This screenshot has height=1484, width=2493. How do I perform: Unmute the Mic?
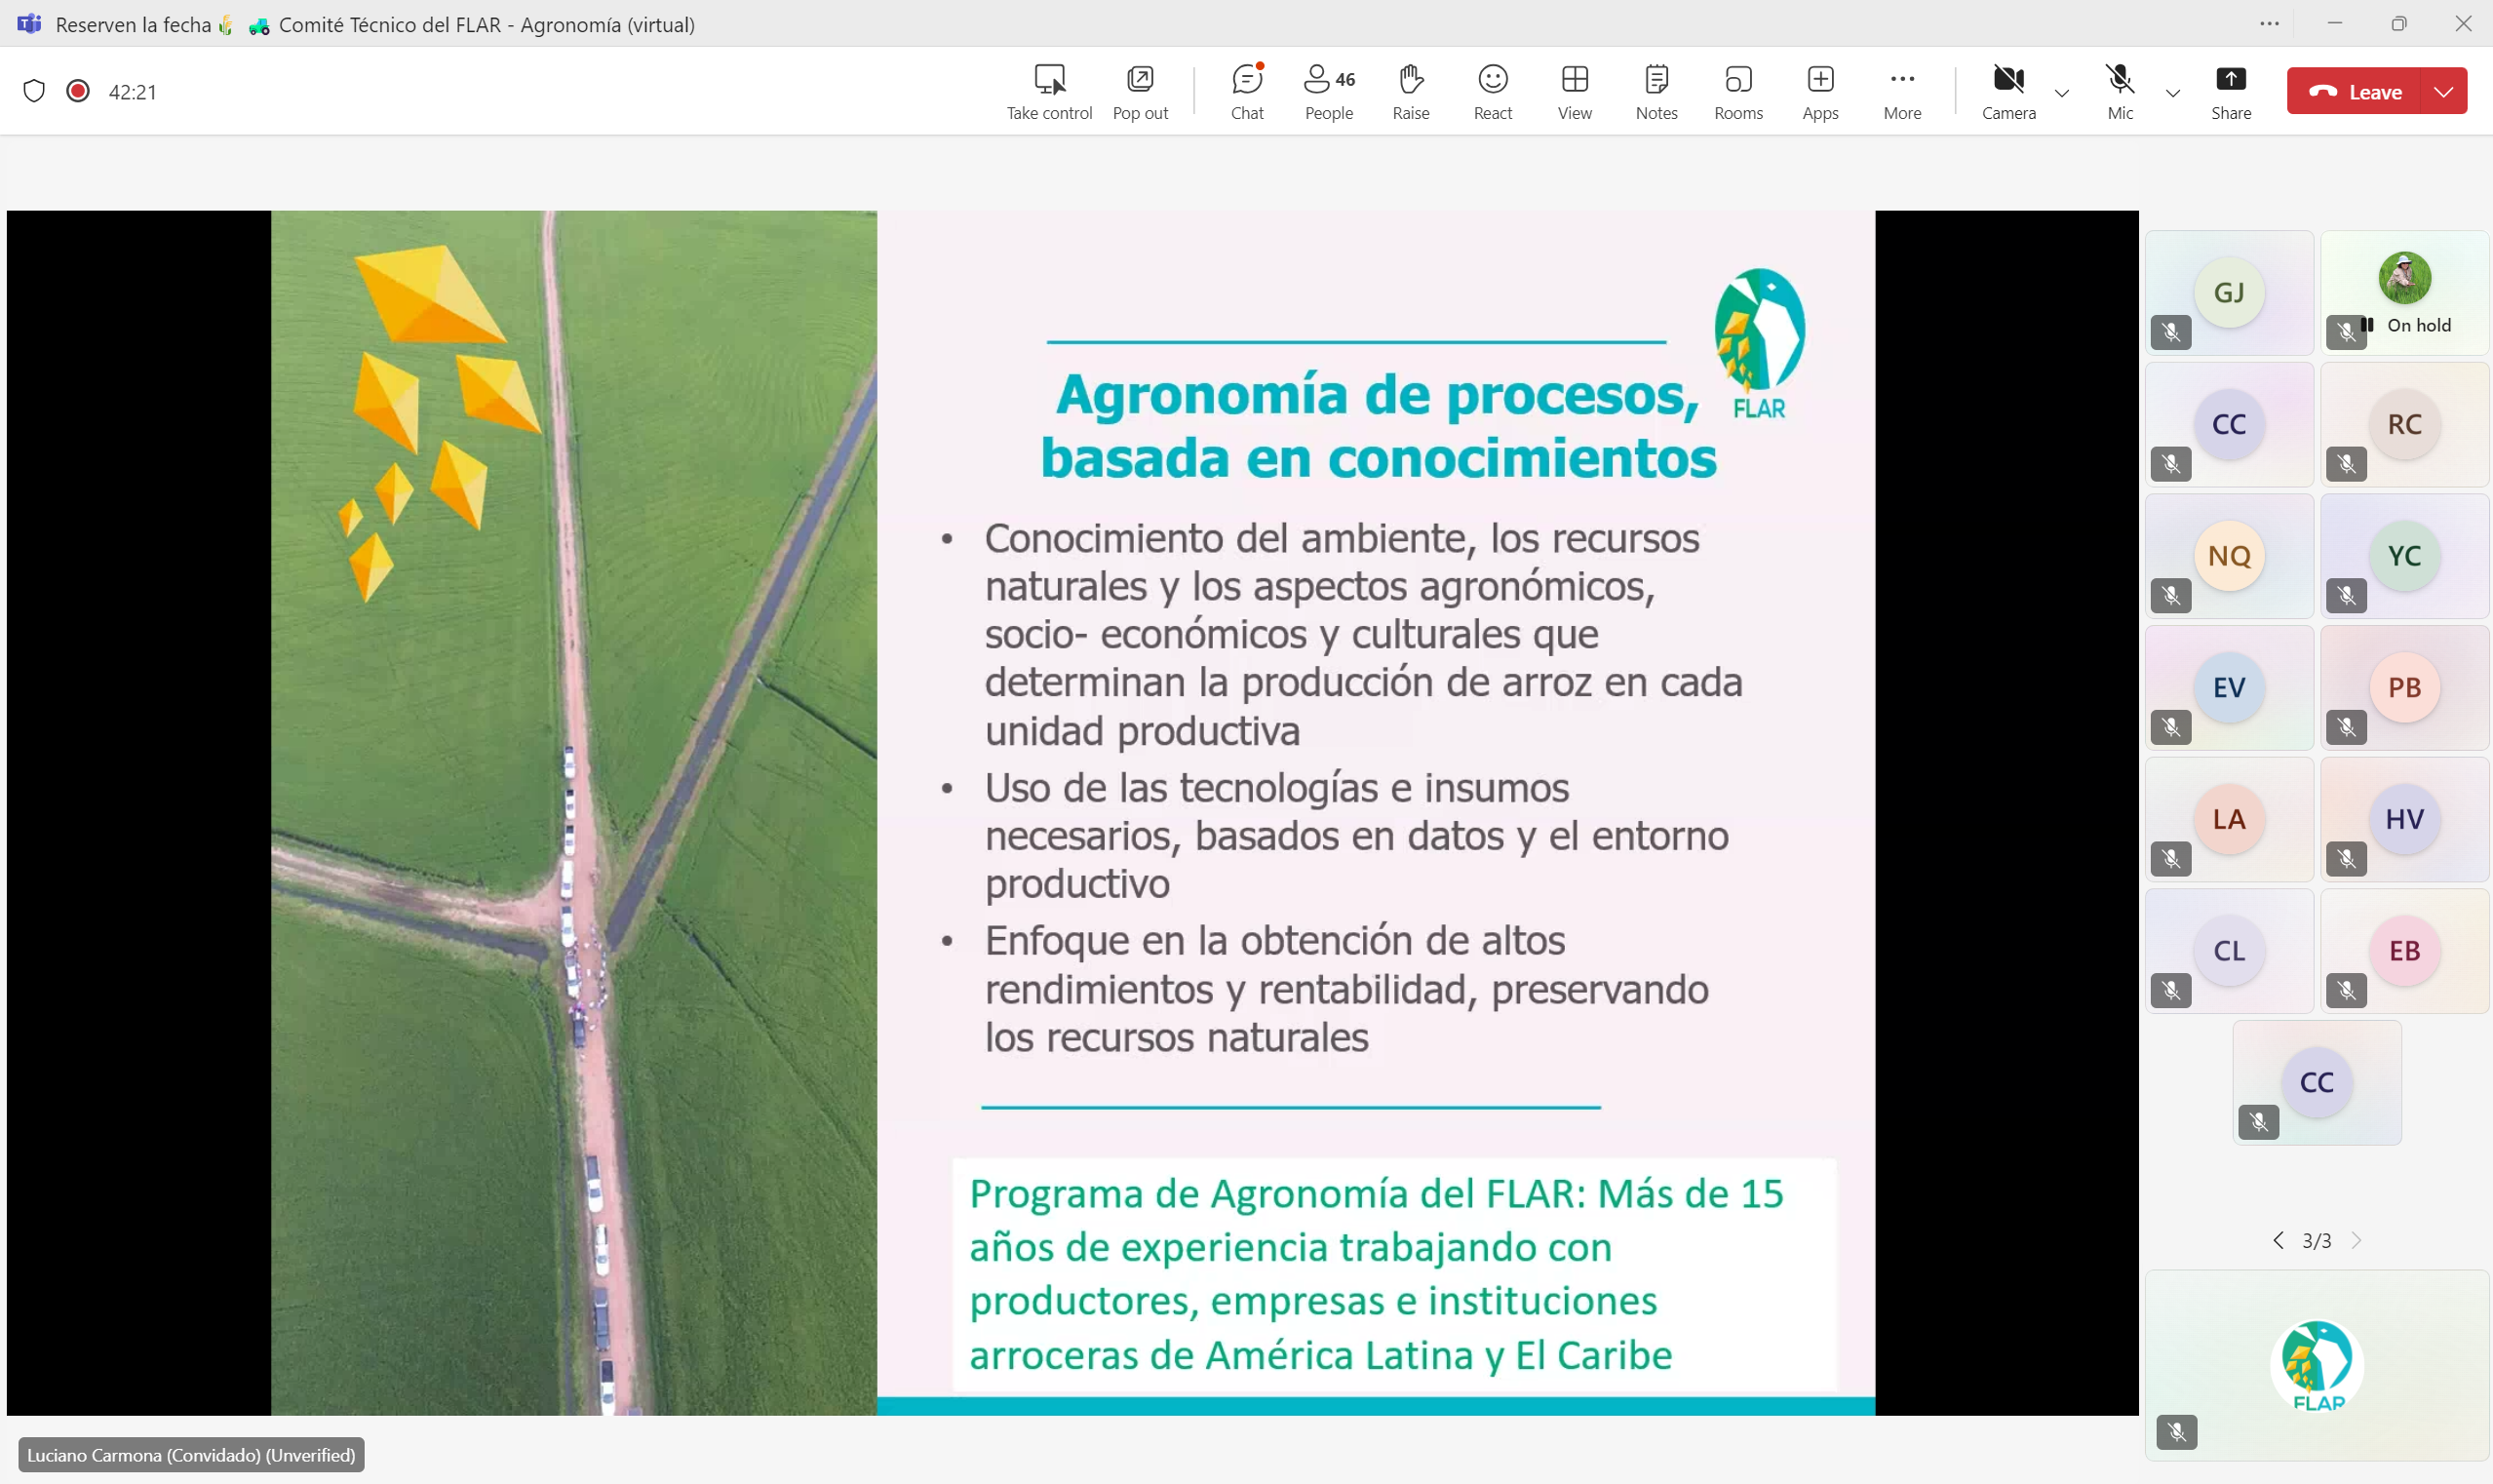[2120, 91]
